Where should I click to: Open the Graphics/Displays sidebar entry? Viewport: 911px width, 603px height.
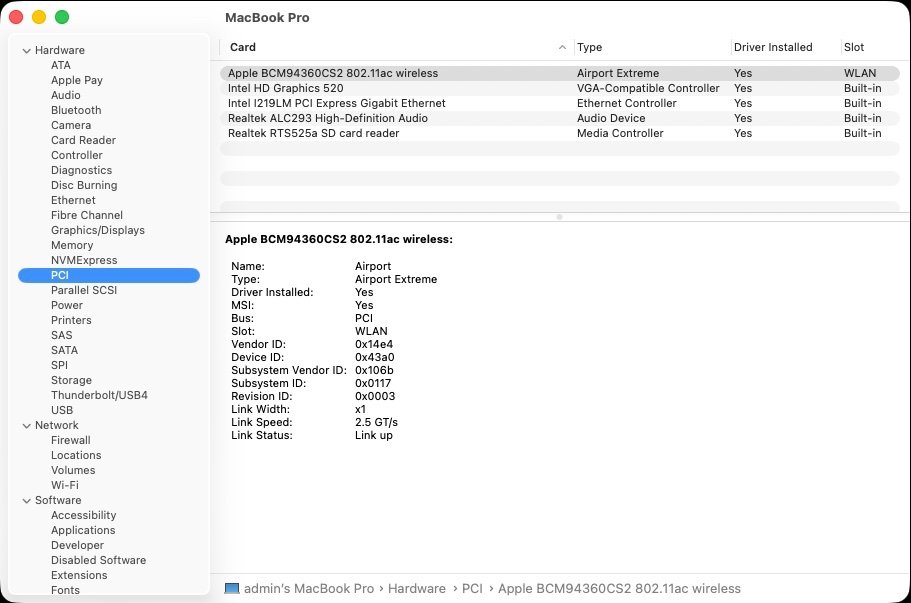[98, 230]
